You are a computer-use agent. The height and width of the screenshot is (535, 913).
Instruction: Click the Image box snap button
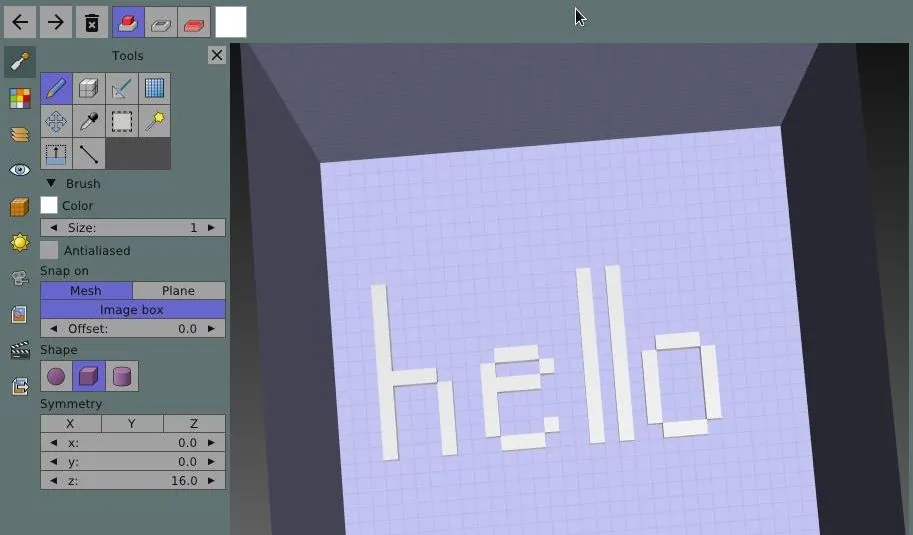click(132, 310)
